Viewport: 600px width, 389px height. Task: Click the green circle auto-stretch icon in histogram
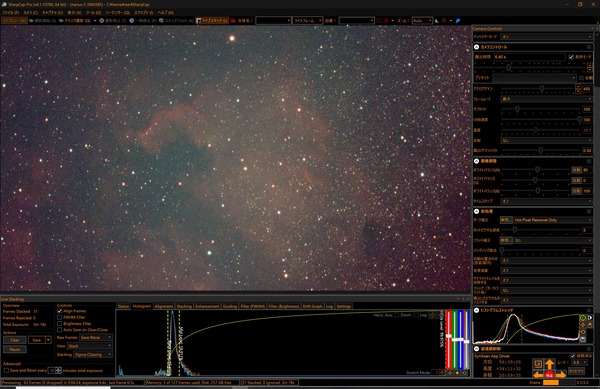583,318
